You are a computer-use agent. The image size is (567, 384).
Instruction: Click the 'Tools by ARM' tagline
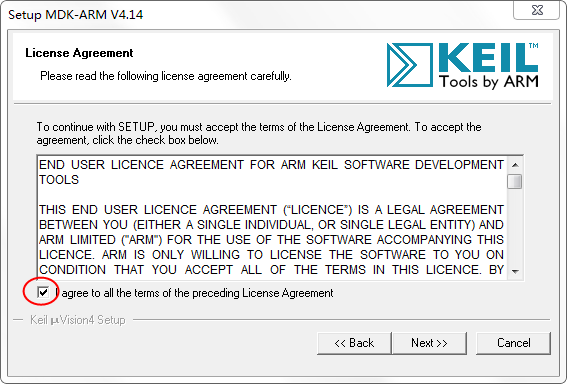point(489,81)
